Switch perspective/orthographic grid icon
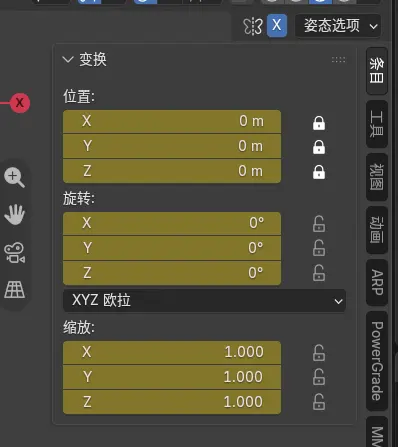Image resolution: width=398 pixels, height=447 pixels. tap(14, 289)
